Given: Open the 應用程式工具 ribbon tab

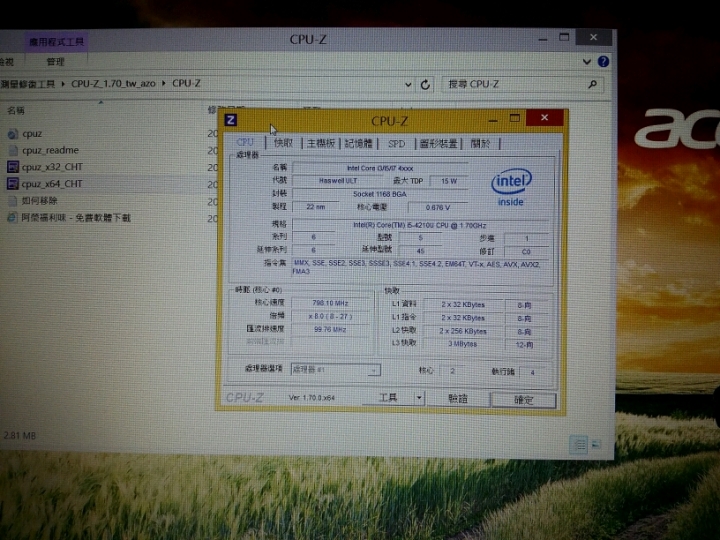Looking at the screenshot, I should (x=56, y=42).
